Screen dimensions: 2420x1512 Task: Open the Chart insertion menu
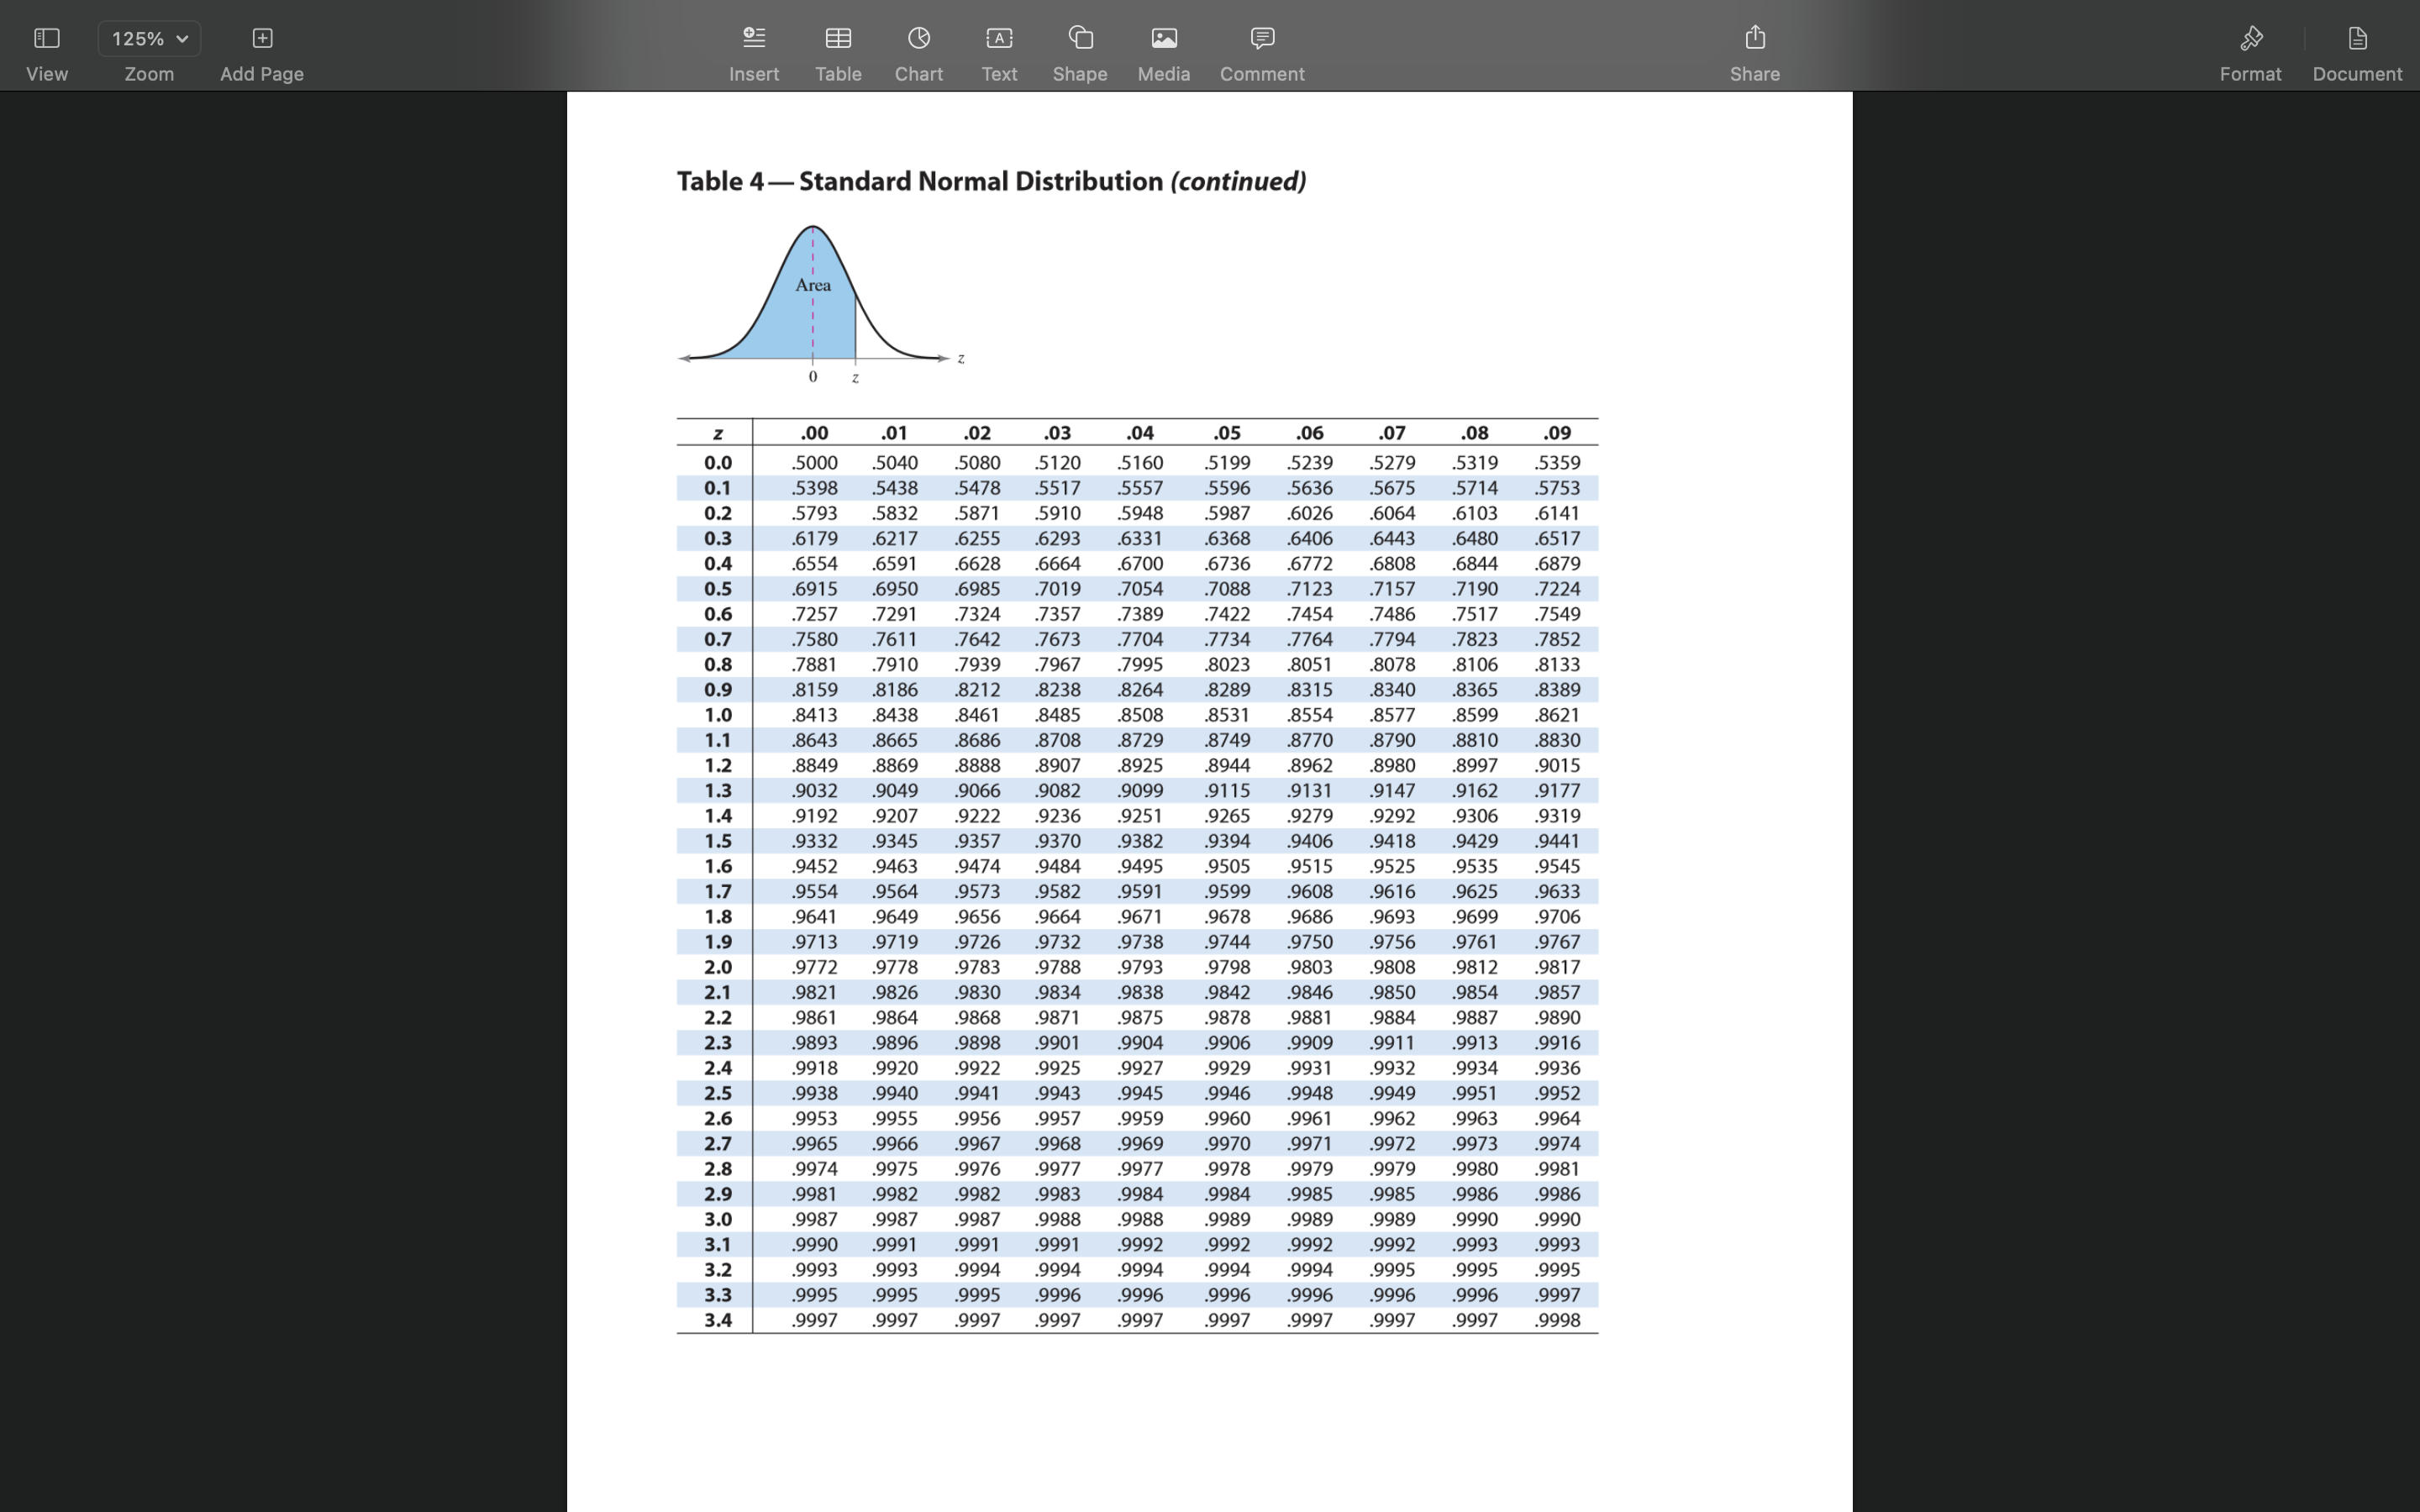coord(917,38)
